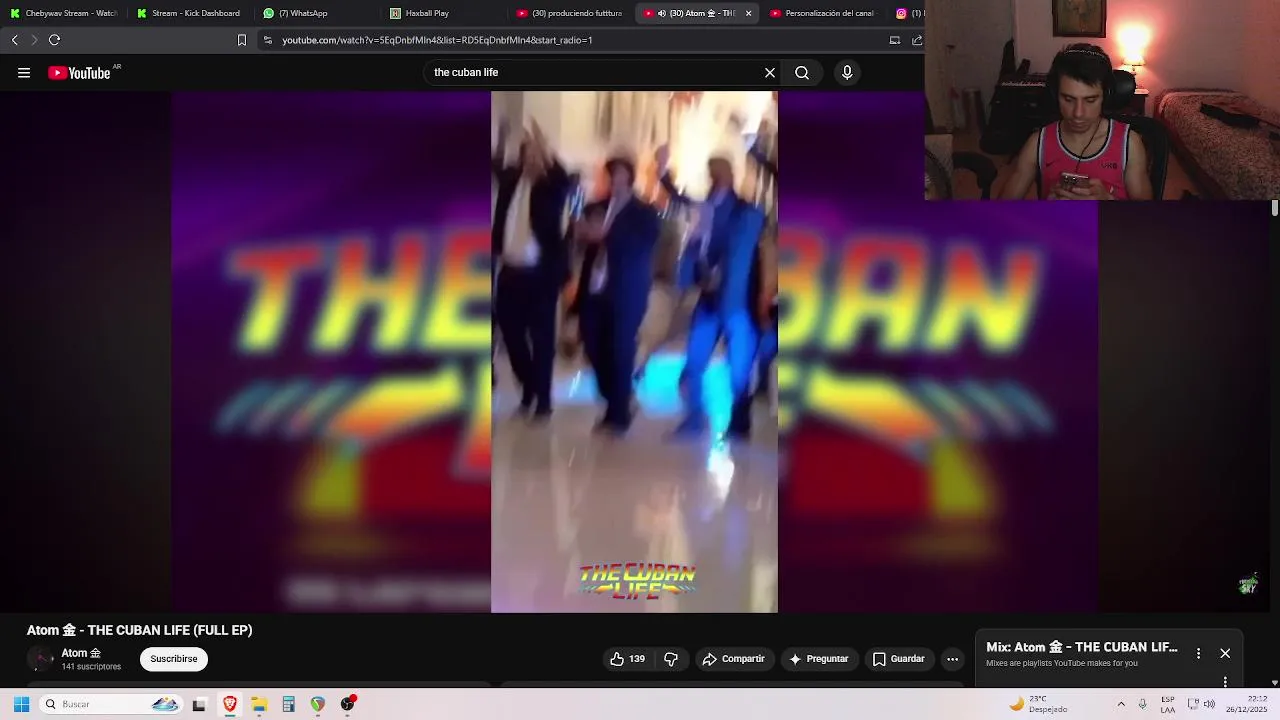Go back with browser back arrow
1280x720 pixels.
click(14, 40)
